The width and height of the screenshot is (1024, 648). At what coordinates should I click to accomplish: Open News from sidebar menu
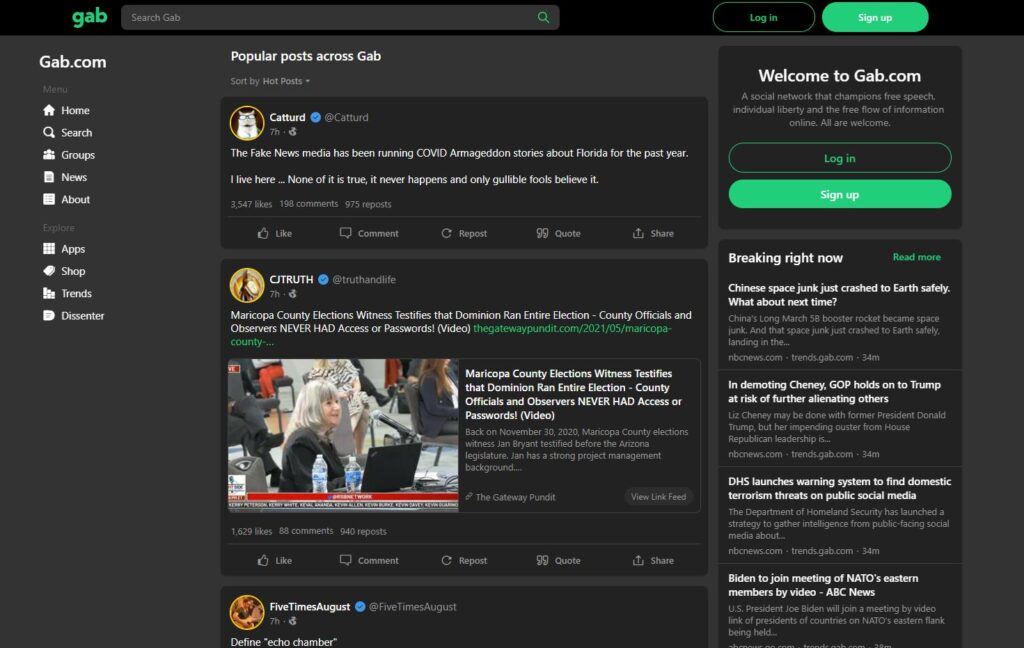tap(65, 177)
